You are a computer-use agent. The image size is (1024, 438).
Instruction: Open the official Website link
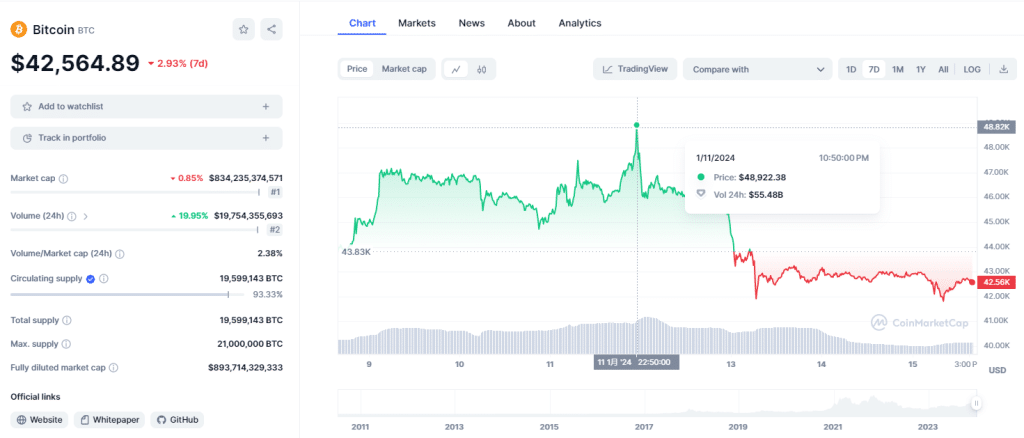click(x=40, y=420)
